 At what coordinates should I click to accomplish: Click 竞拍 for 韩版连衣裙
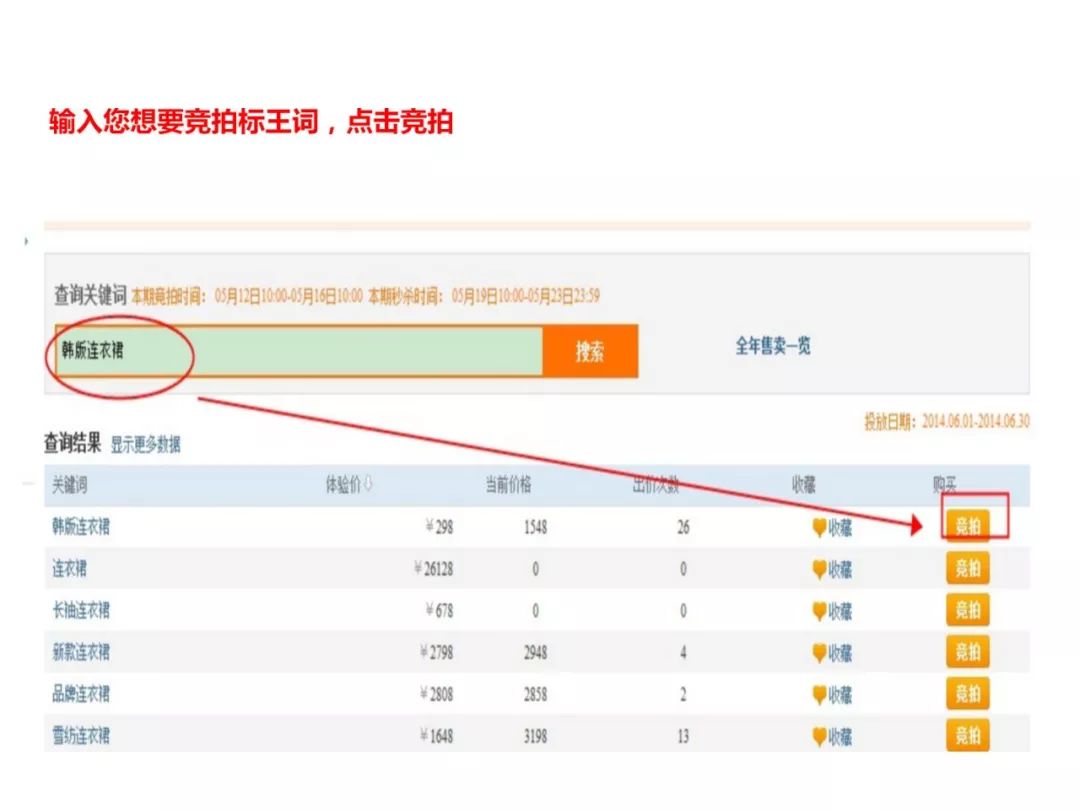[x=967, y=527]
